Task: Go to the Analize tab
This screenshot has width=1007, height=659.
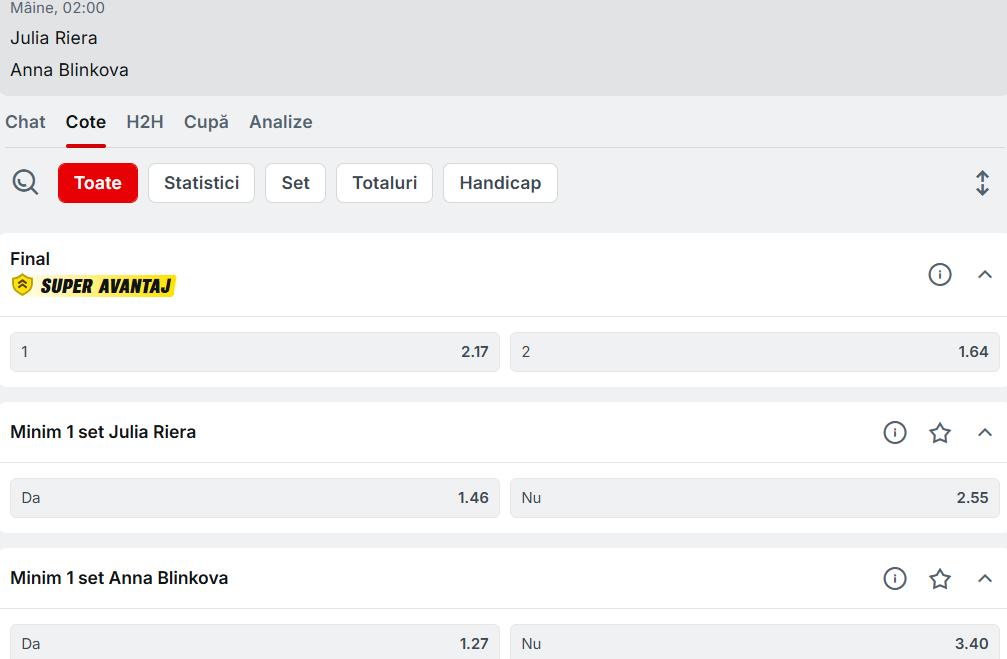Action: pos(281,122)
